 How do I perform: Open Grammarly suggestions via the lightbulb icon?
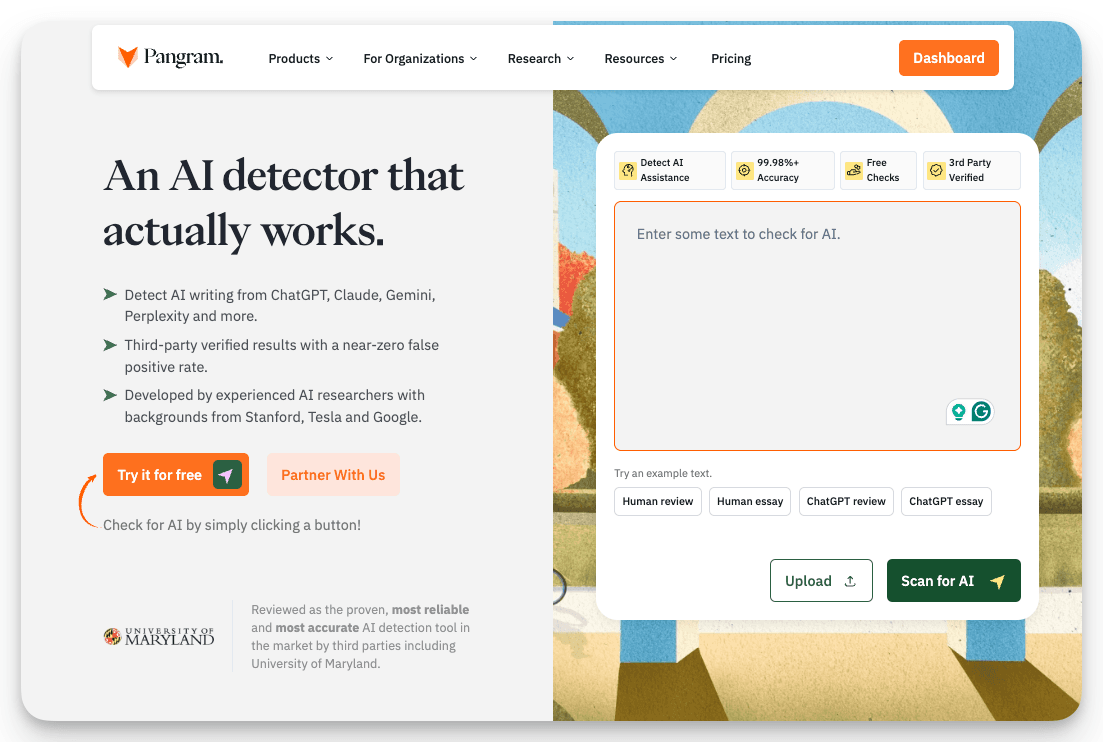click(958, 411)
